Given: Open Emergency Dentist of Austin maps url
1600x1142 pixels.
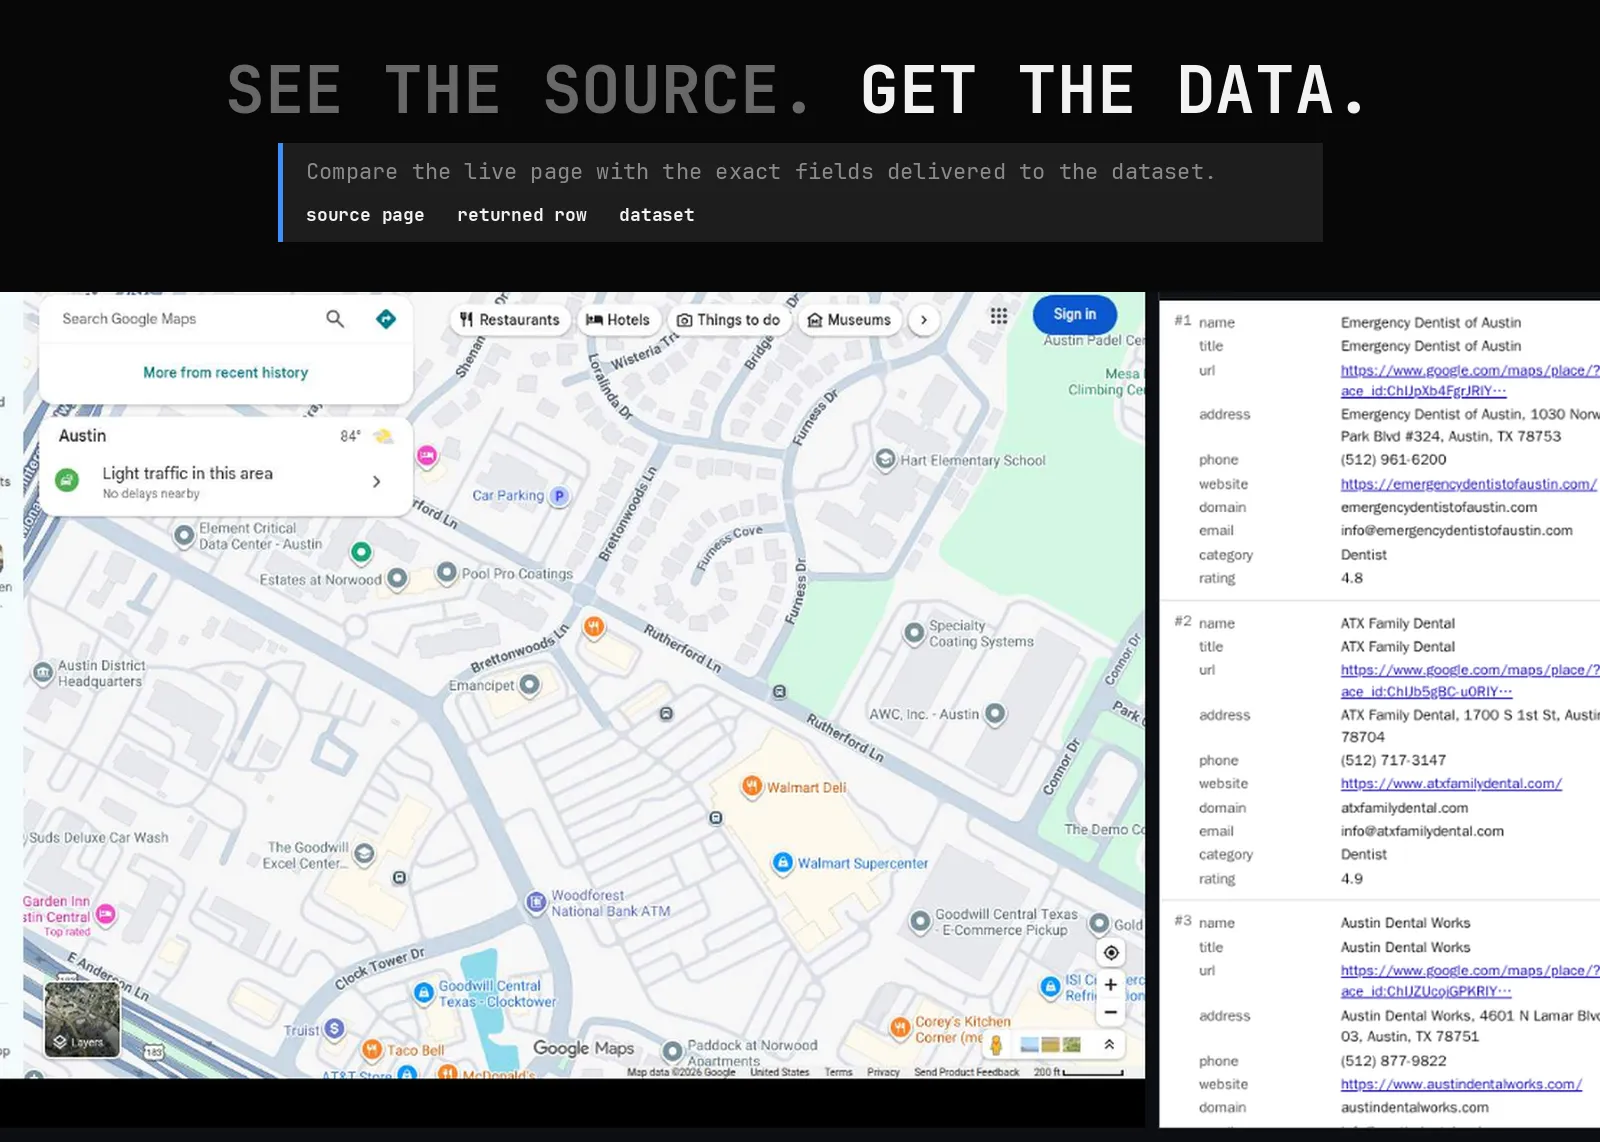Looking at the screenshot, I should [x=1470, y=380].
